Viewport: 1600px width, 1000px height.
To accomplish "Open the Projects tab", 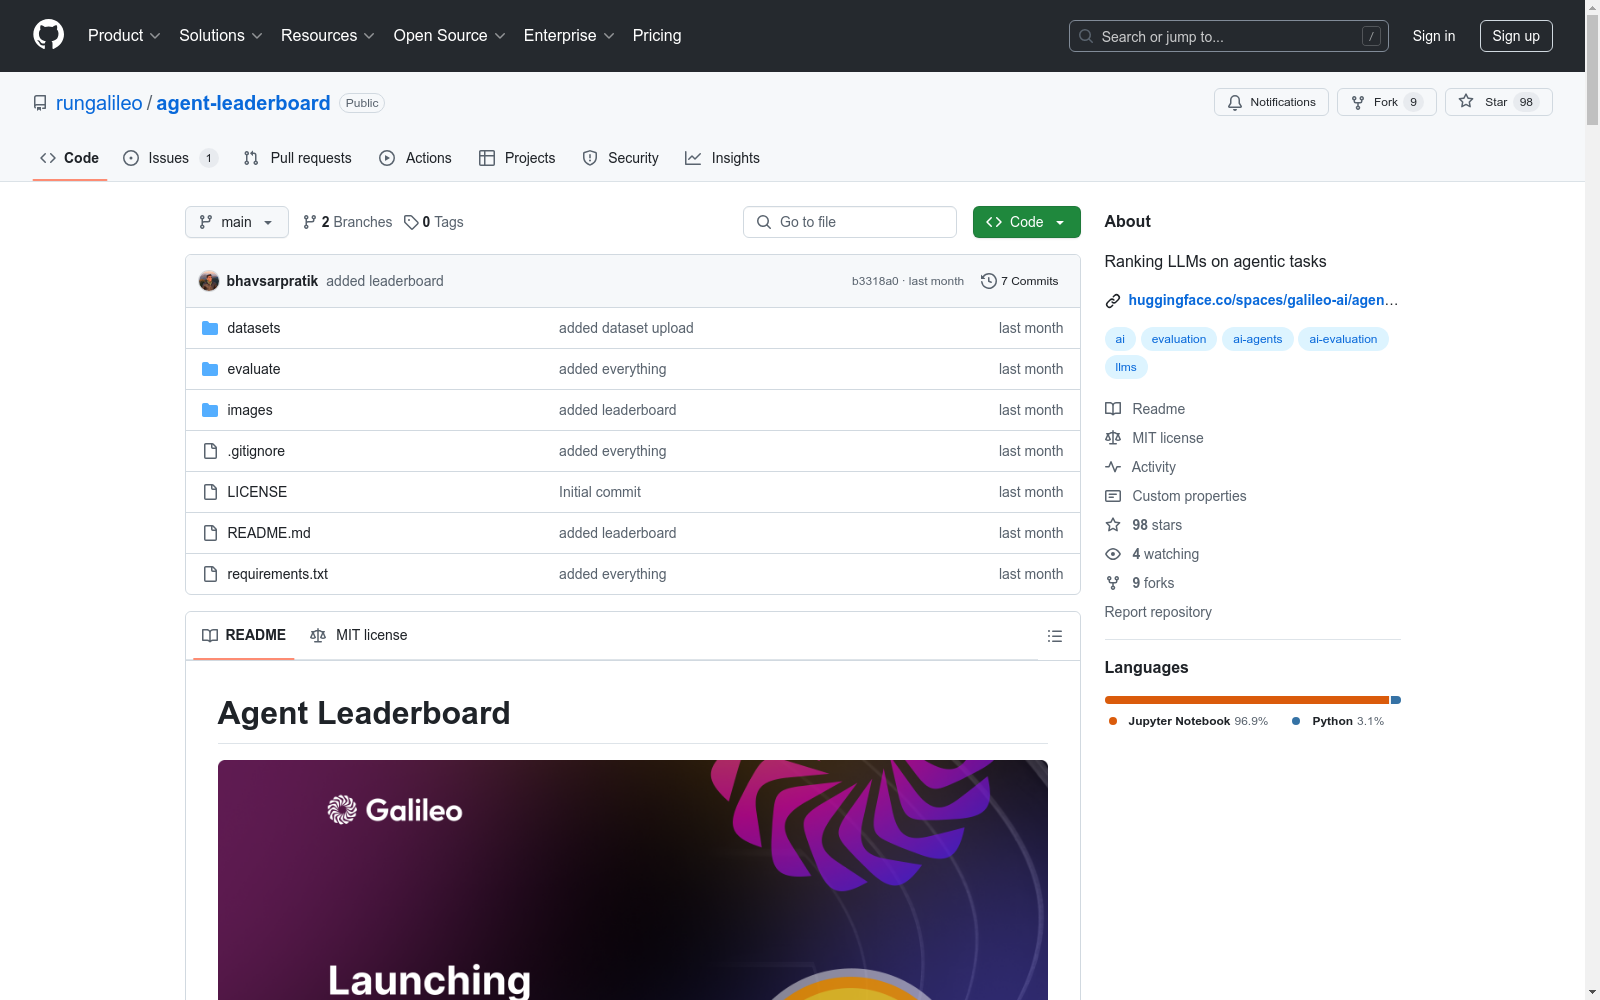I will point(517,158).
